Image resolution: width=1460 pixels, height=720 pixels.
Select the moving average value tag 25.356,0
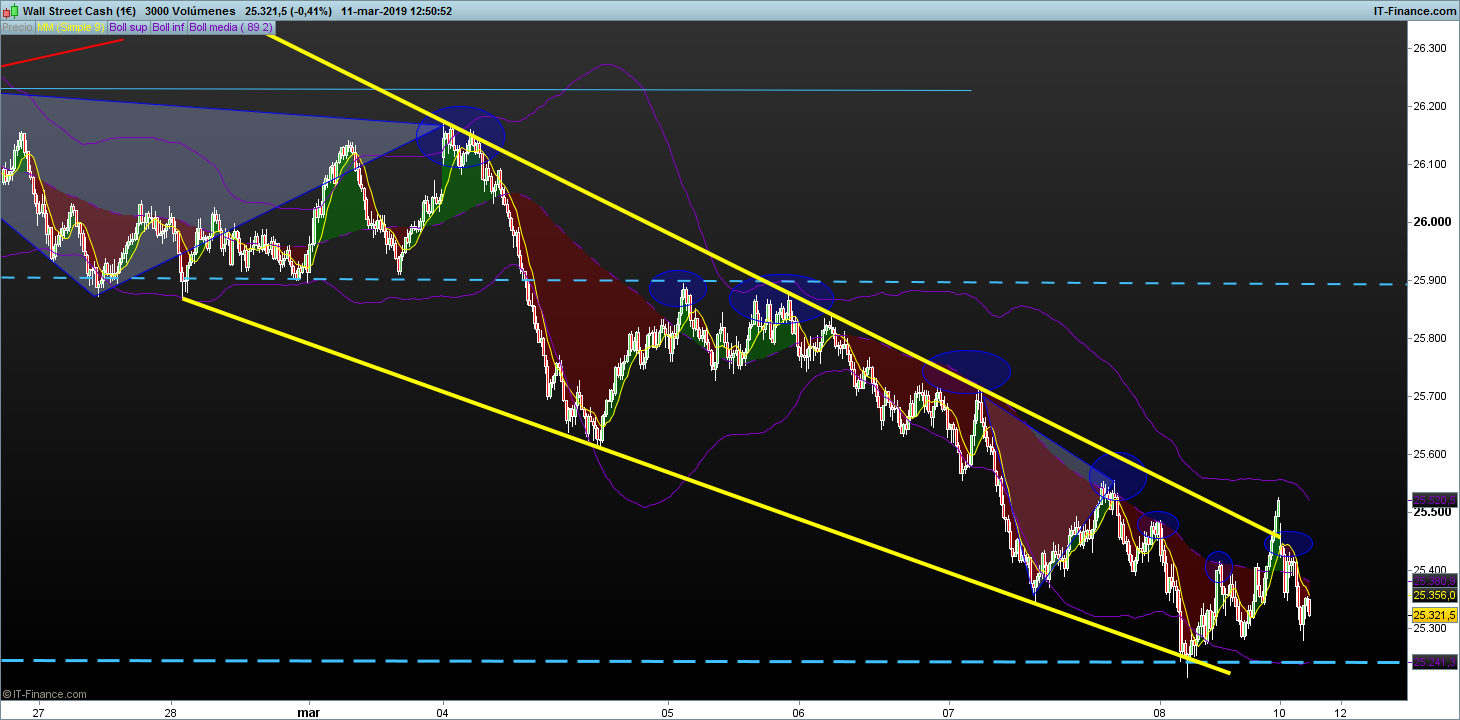coord(1435,595)
